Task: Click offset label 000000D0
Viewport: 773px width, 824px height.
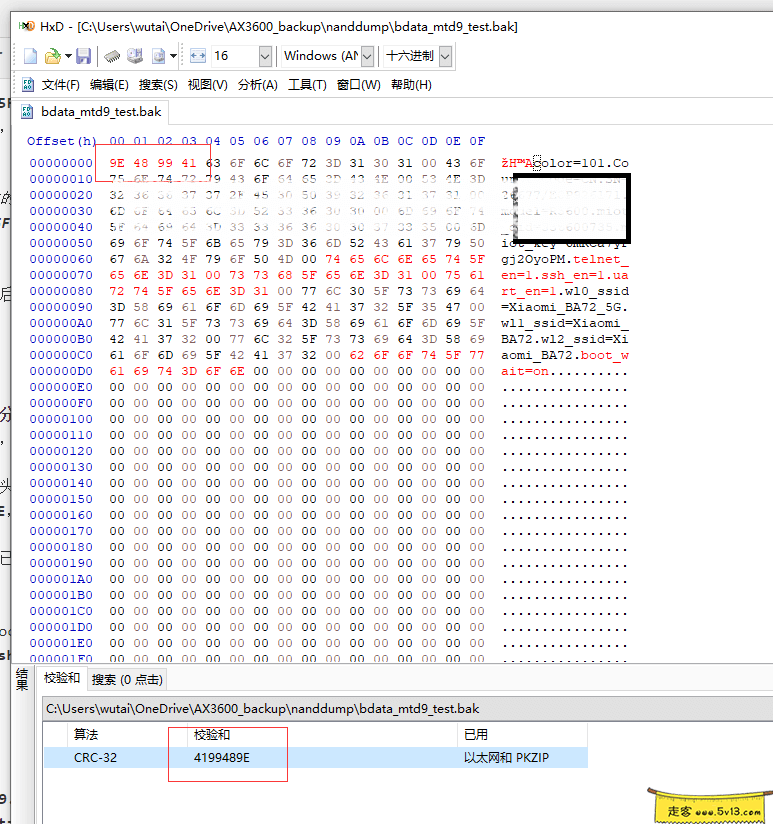Action: [61, 371]
